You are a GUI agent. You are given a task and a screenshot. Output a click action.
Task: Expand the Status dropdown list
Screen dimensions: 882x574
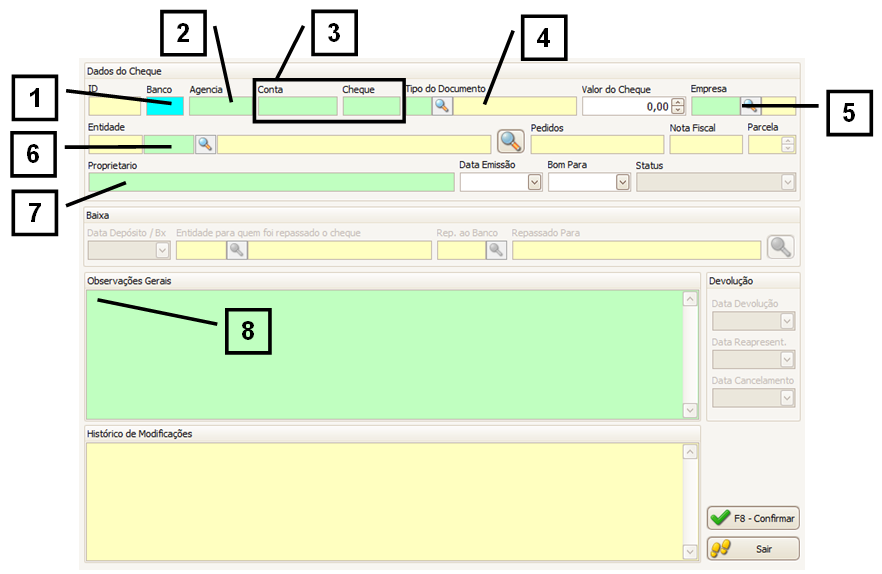pyautogui.click(x=788, y=182)
